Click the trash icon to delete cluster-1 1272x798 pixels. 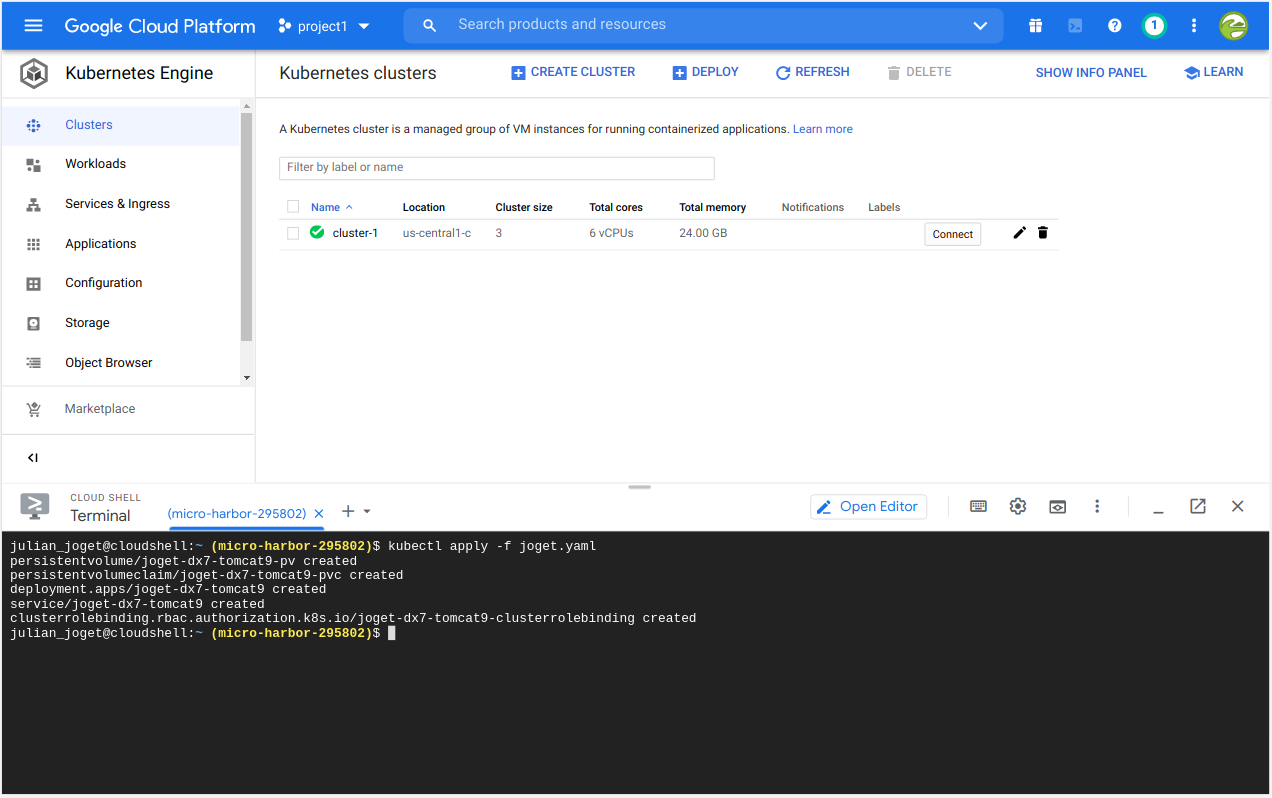tap(1043, 233)
